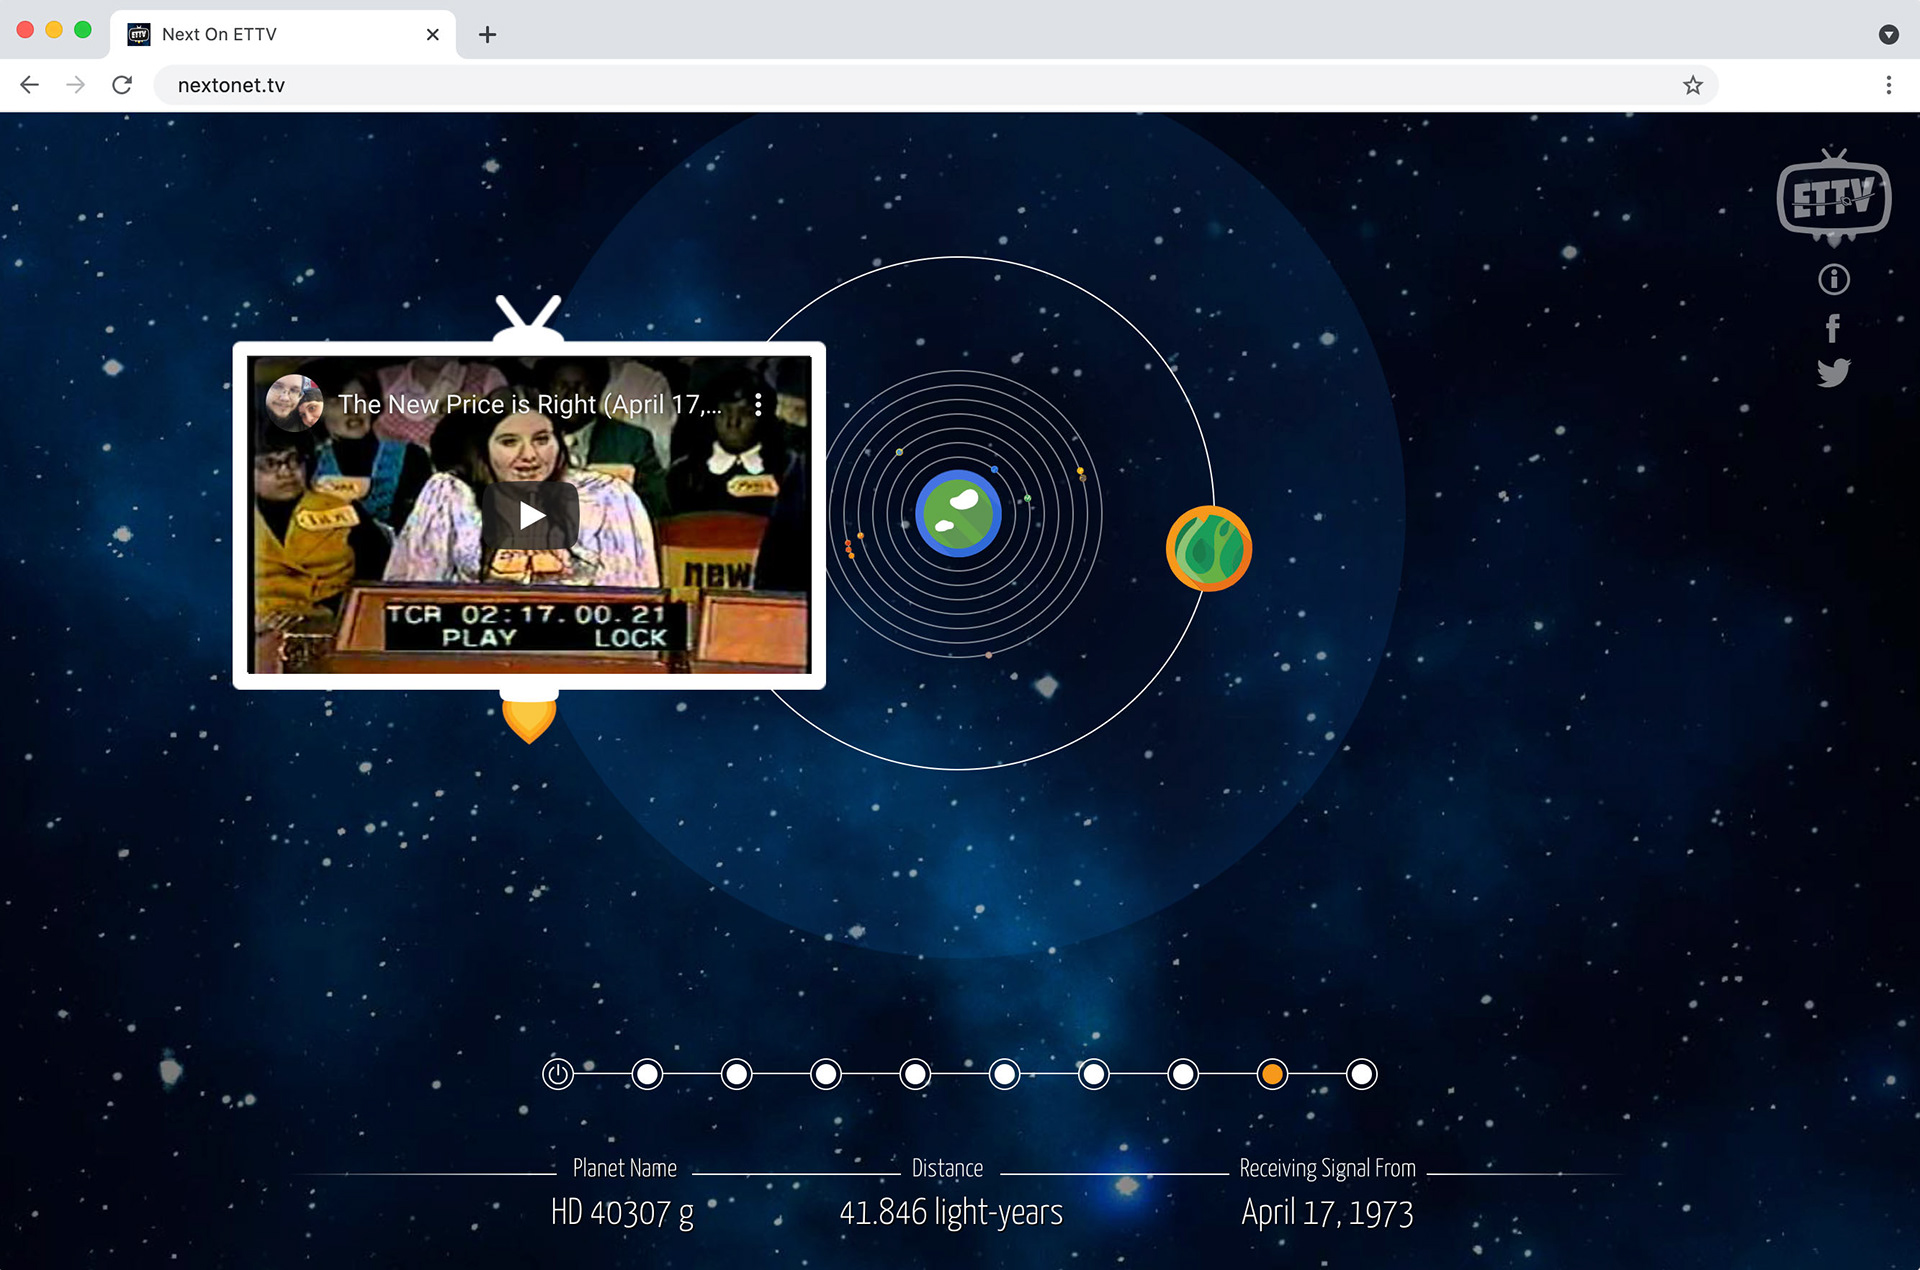Click the 41.846 light-years distance value
Image resolution: width=1920 pixels, height=1270 pixels.
pyautogui.click(x=950, y=1213)
